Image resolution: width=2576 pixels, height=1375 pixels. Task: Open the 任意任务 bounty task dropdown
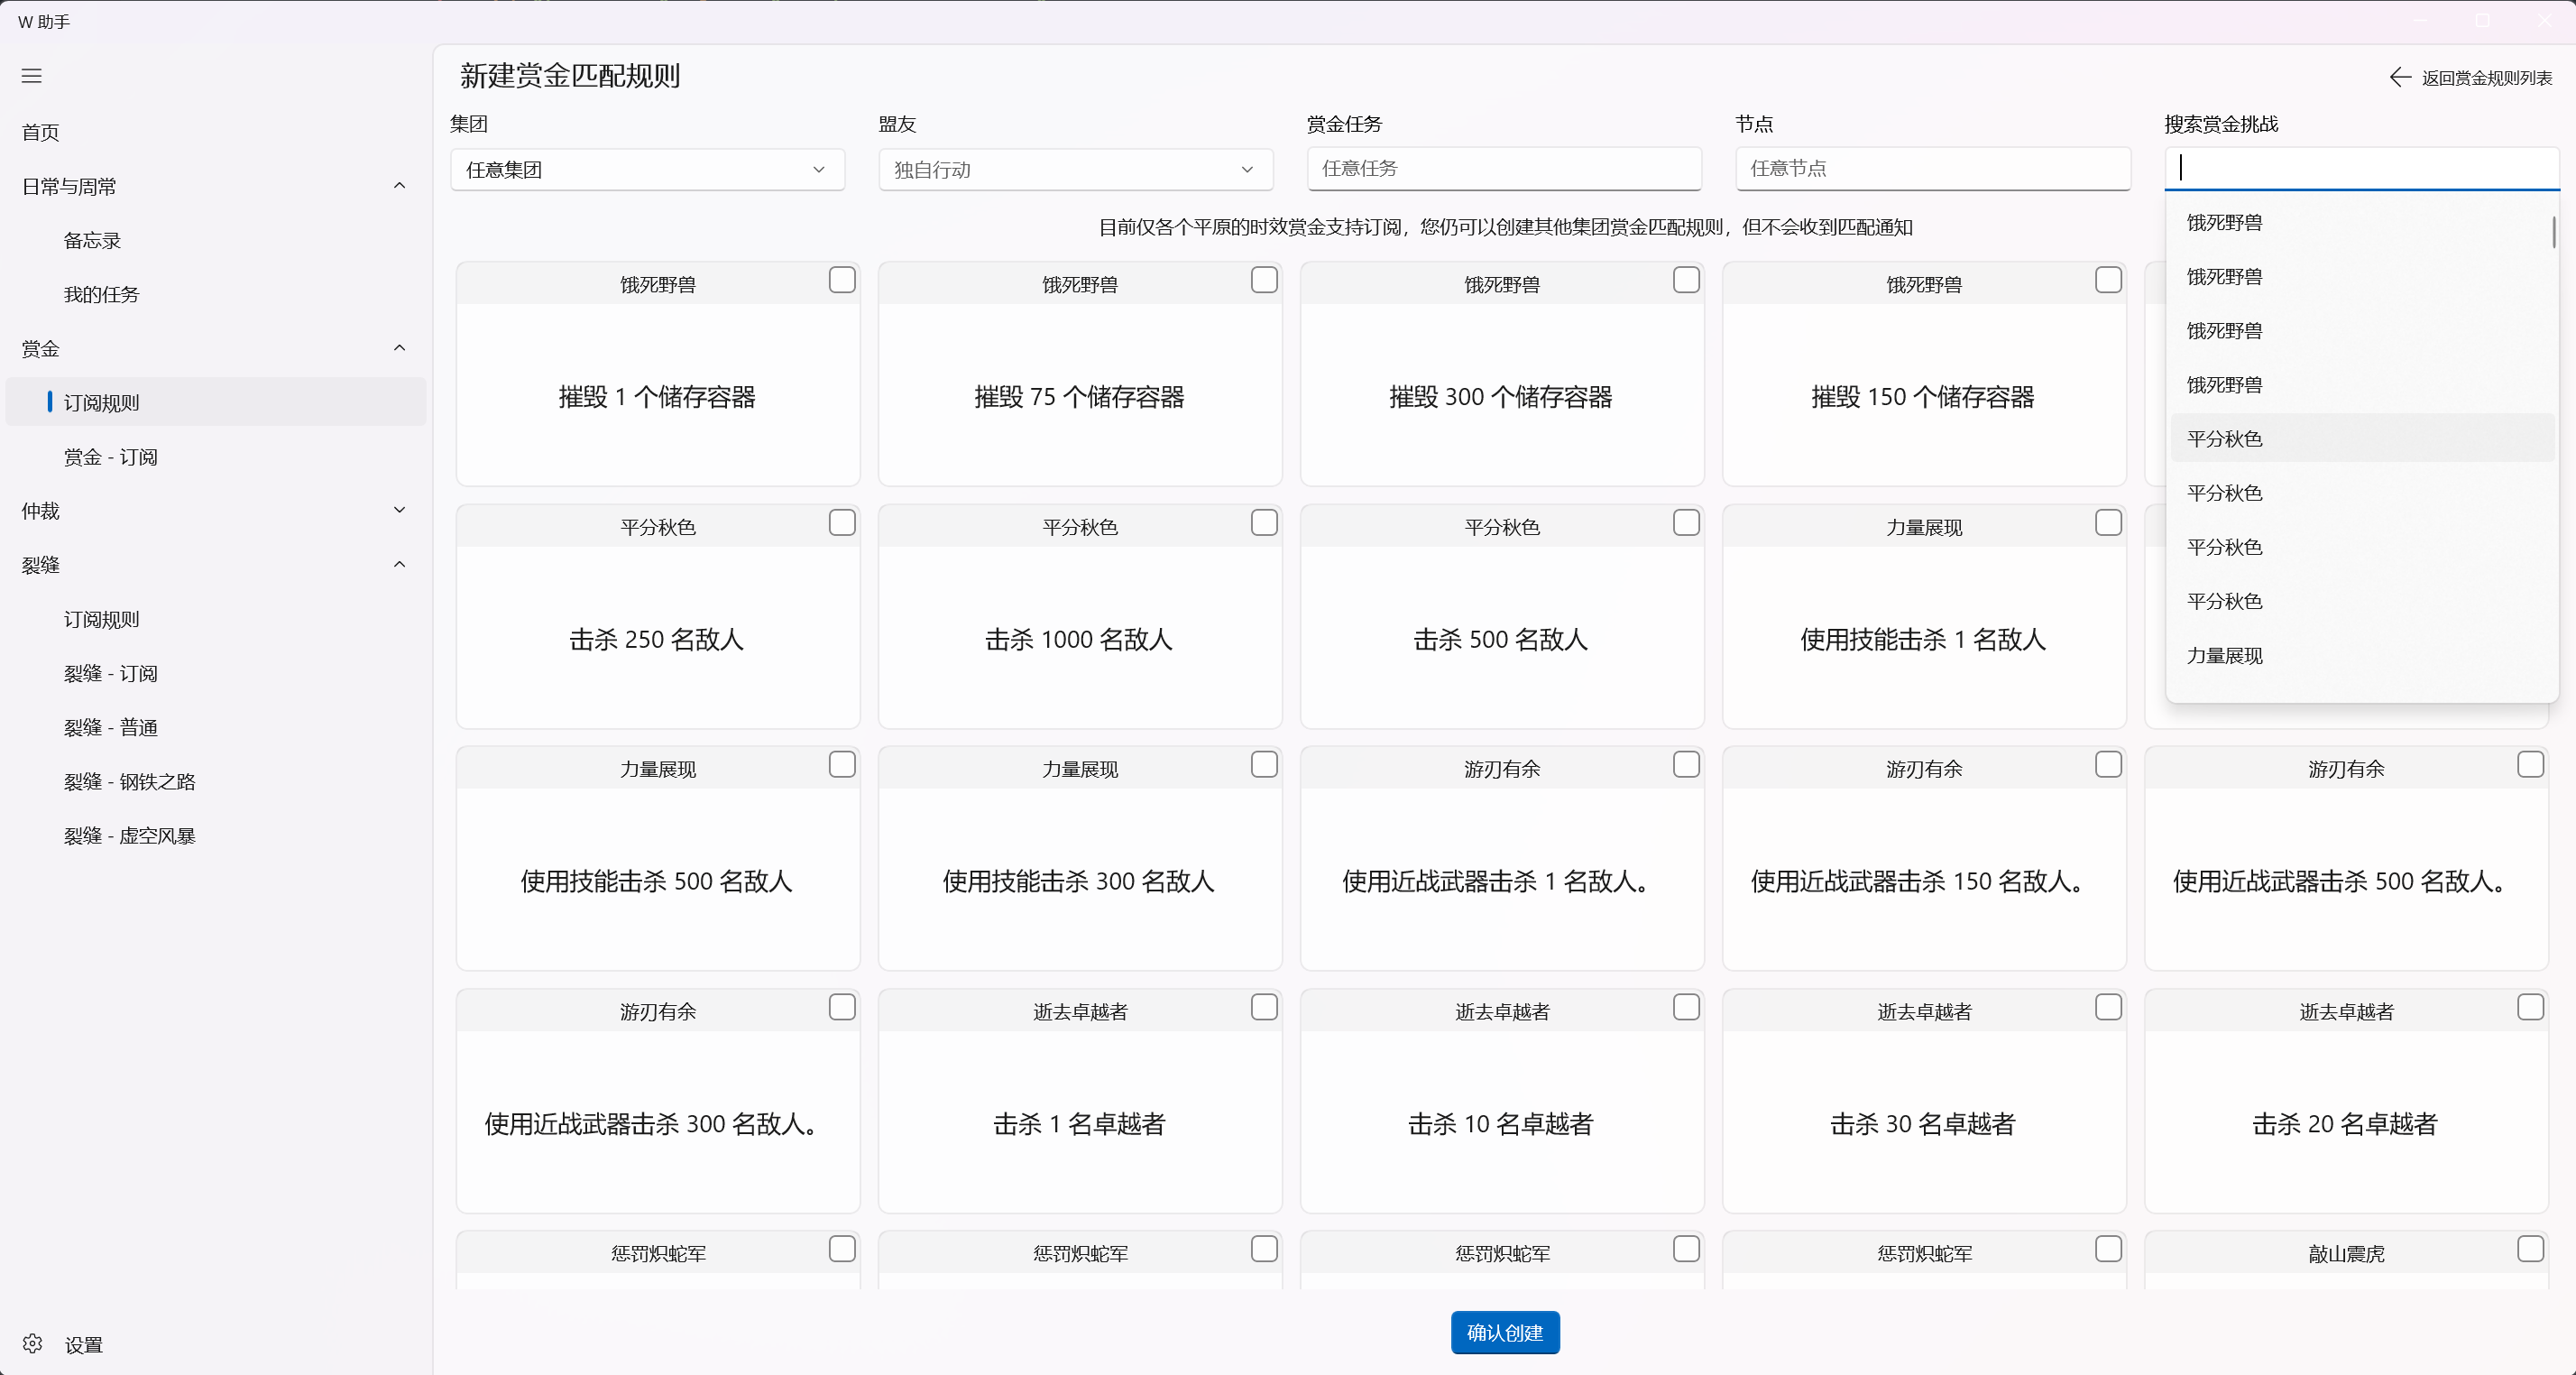[x=1504, y=169]
